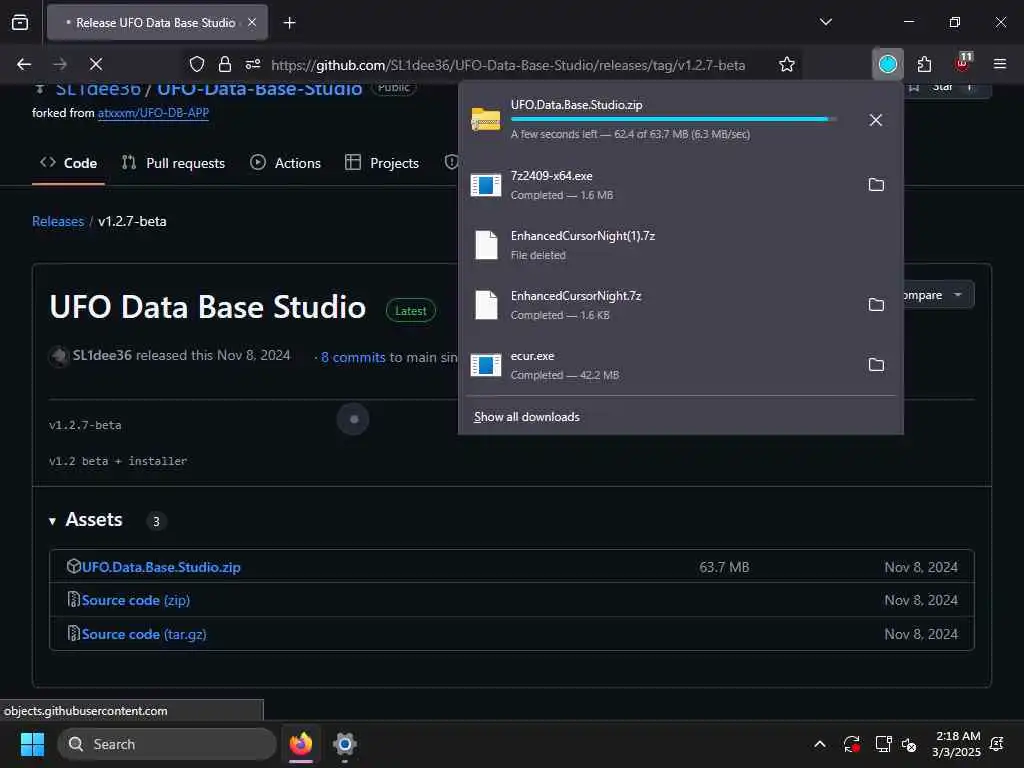
Task: Open the site permissions icon in the address bar
Action: pos(253,64)
